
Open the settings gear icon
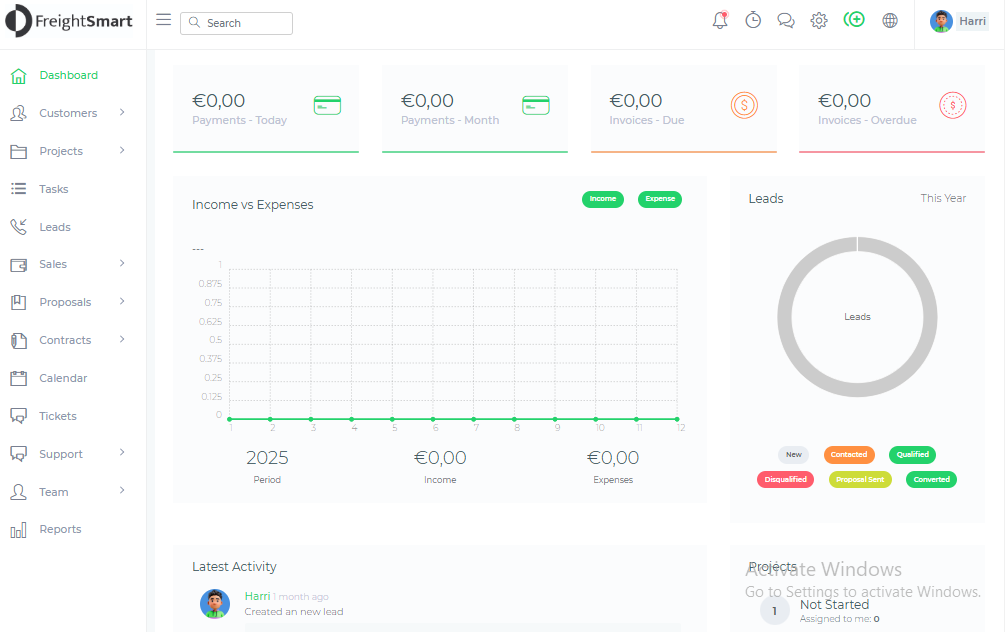819,21
